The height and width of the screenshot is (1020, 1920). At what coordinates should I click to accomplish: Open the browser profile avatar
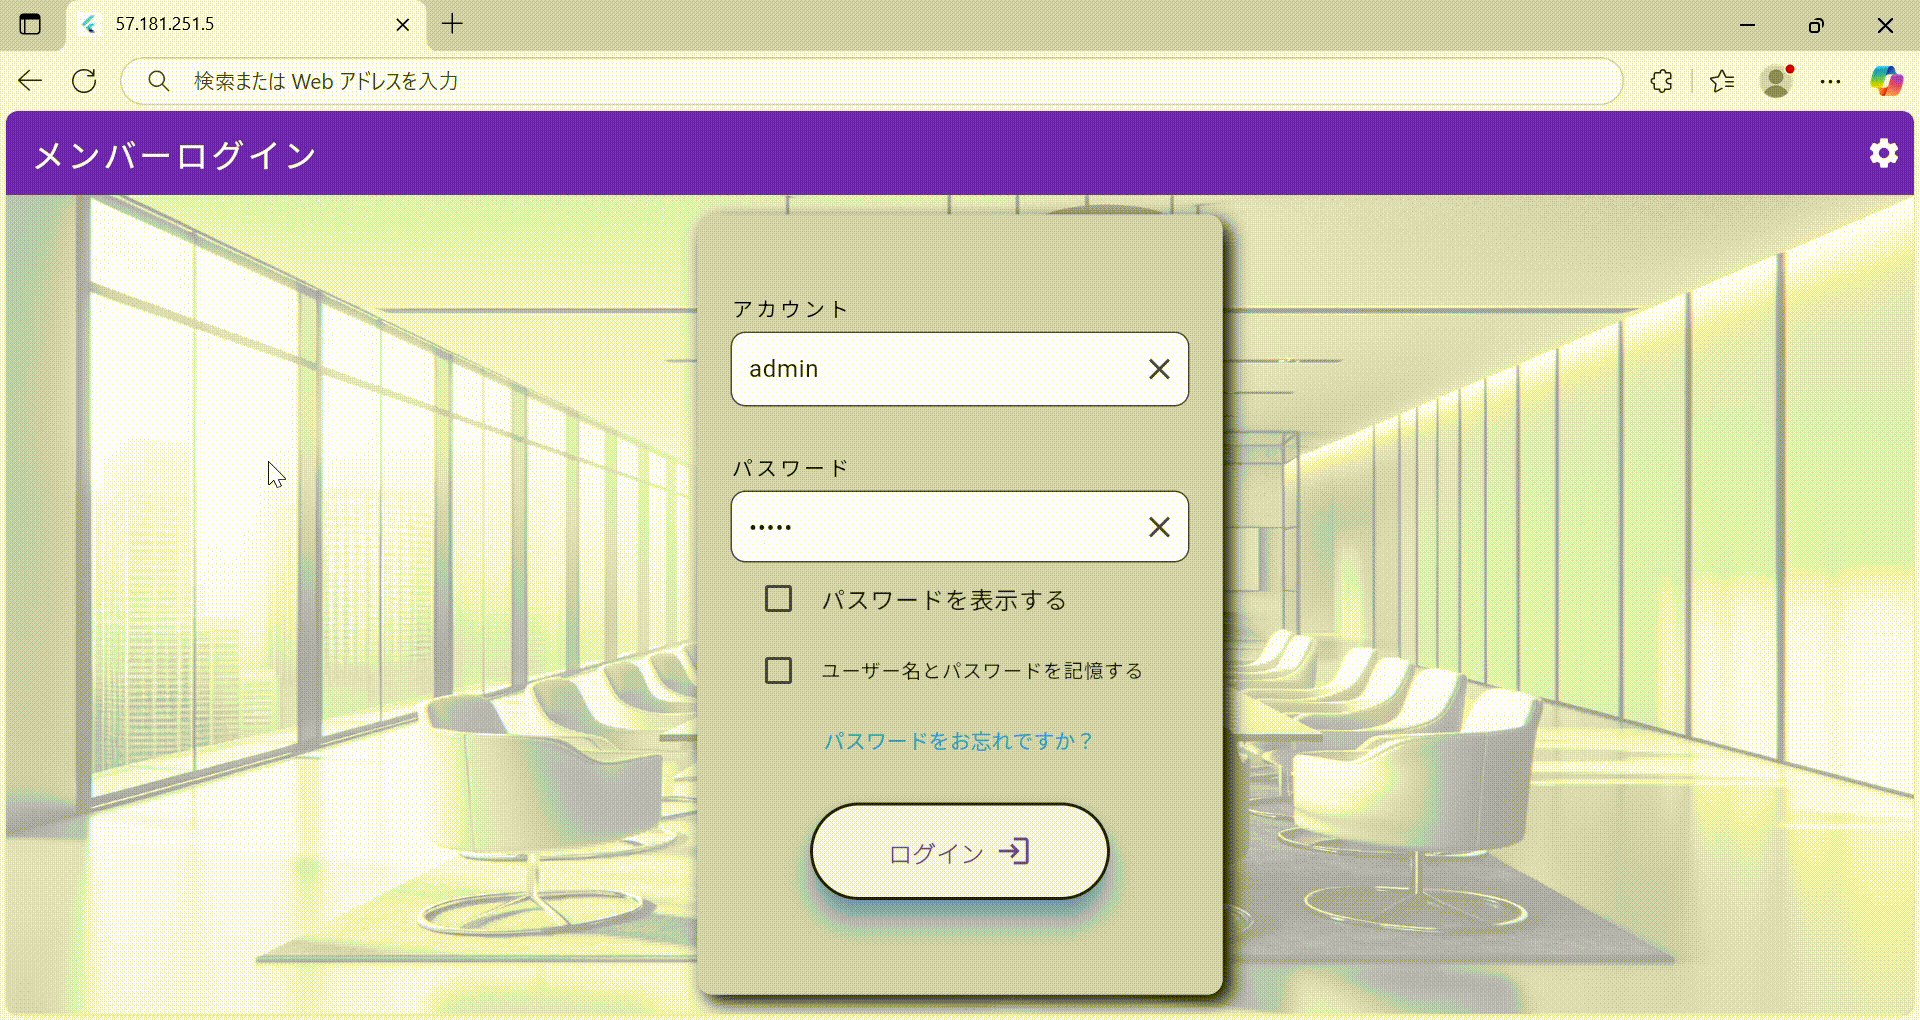pyautogui.click(x=1776, y=81)
